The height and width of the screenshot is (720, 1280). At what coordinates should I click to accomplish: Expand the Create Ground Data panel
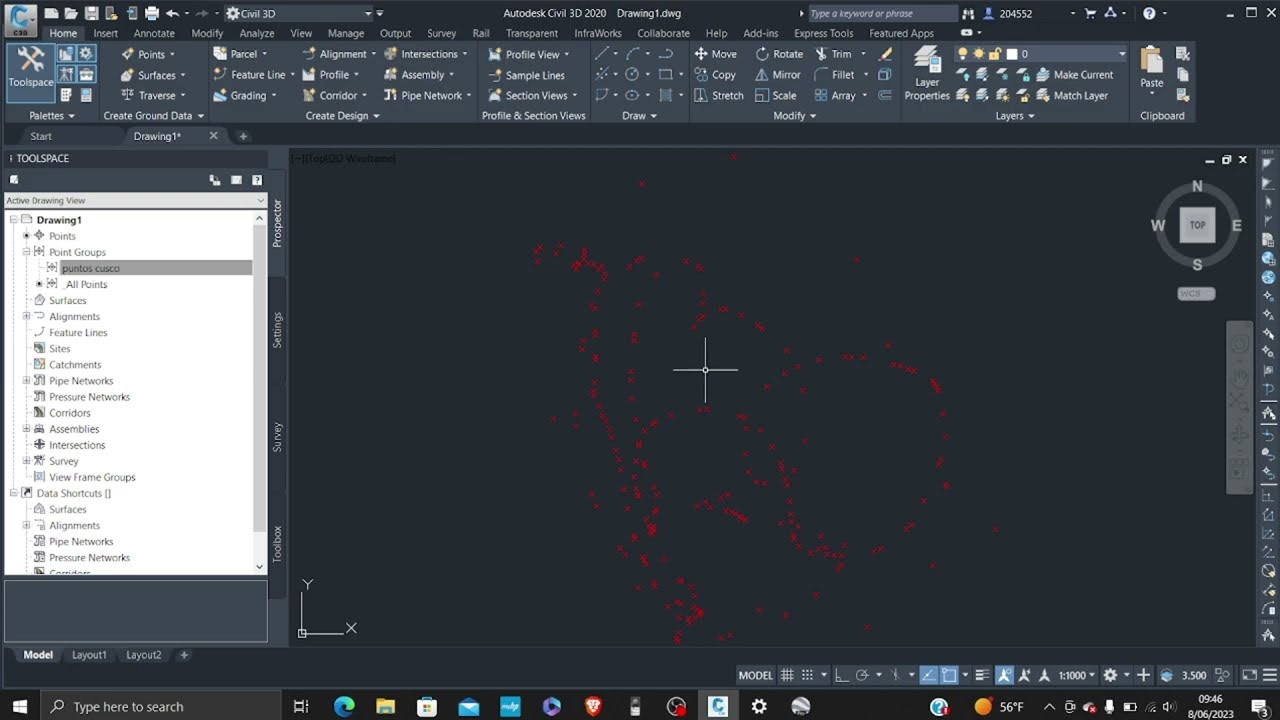coord(154,116)
